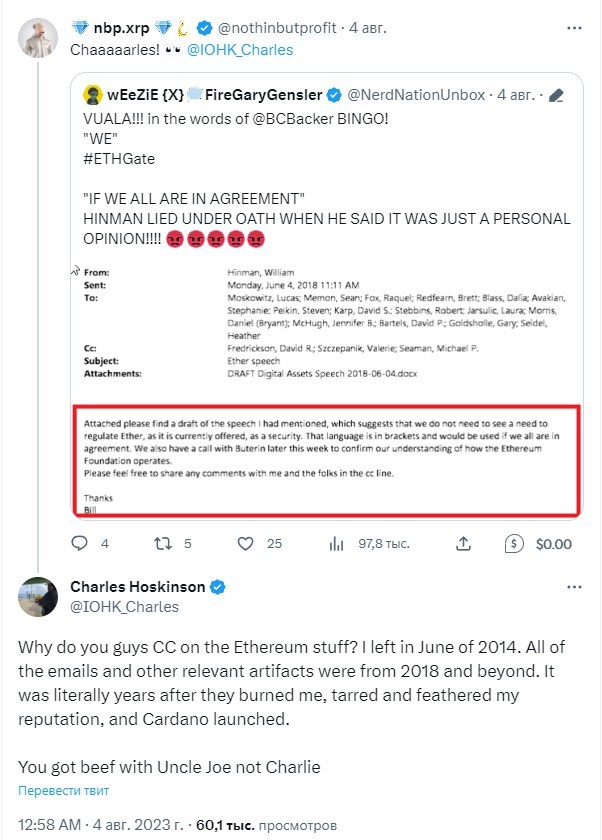Click the retweet icon
The height and width of the screenshot is (840, 602).
(x=163, y=544)
